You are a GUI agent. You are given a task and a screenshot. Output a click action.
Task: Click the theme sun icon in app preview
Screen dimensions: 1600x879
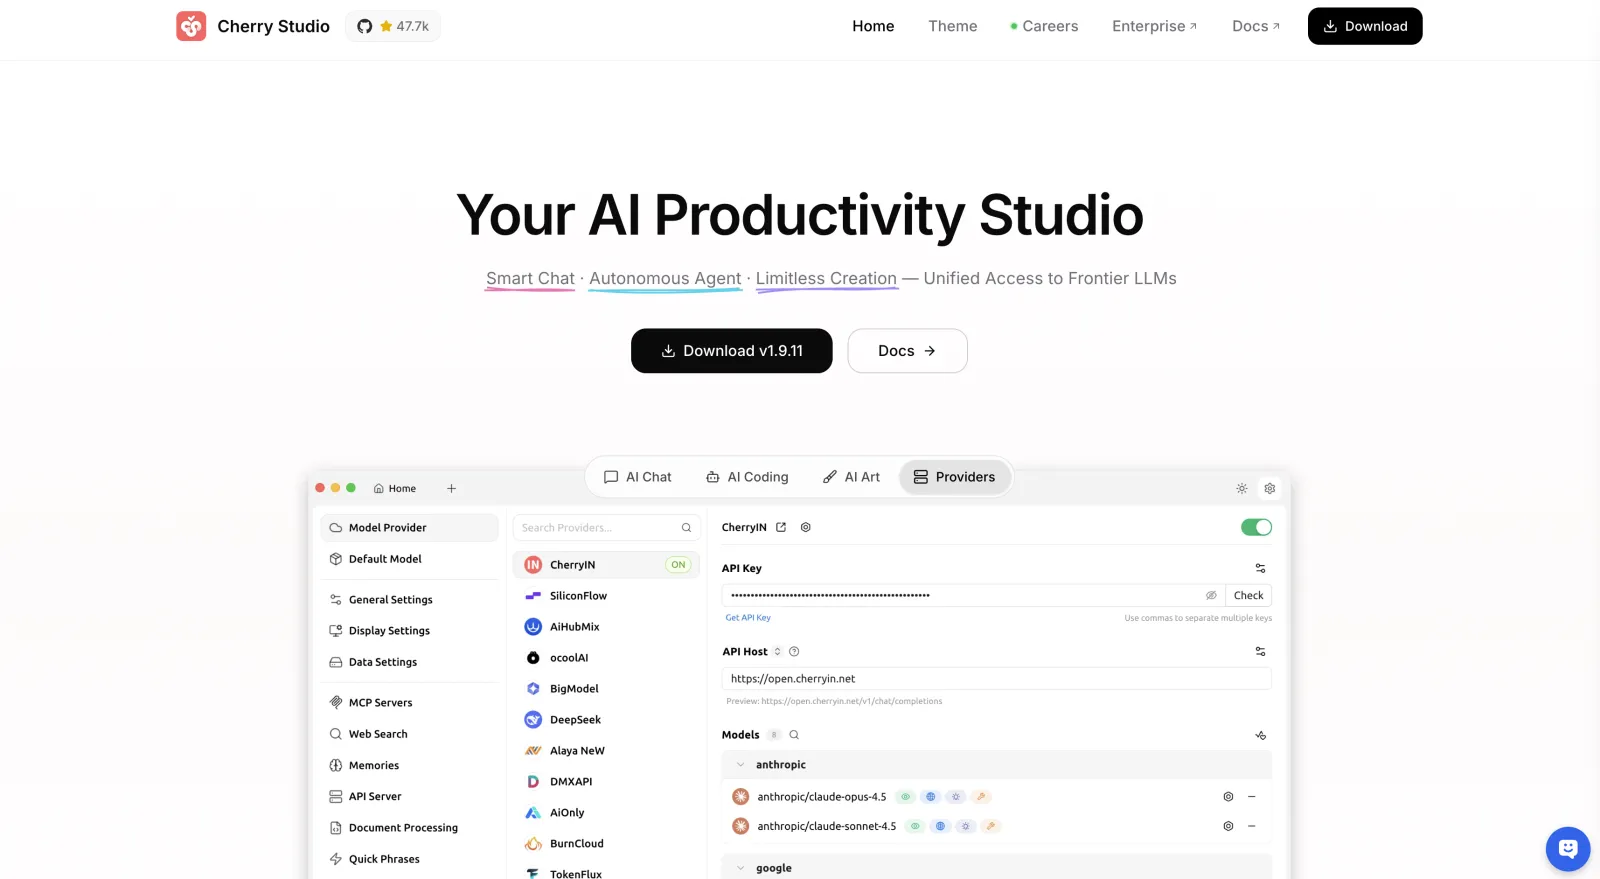coord(1241,489)
